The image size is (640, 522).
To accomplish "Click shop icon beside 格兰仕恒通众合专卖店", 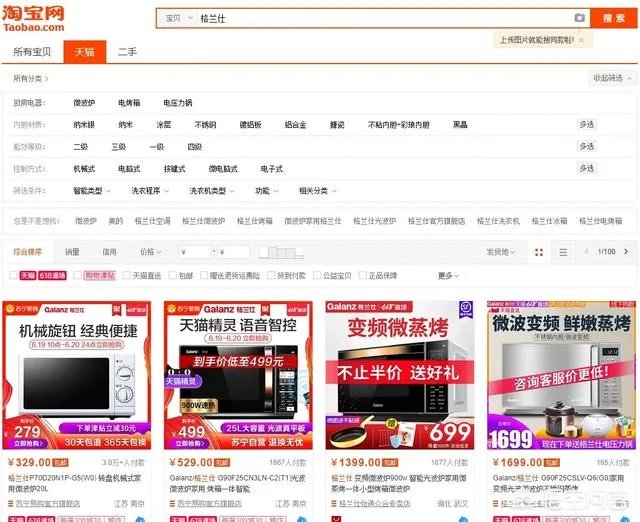I will [x=335, y=504].
